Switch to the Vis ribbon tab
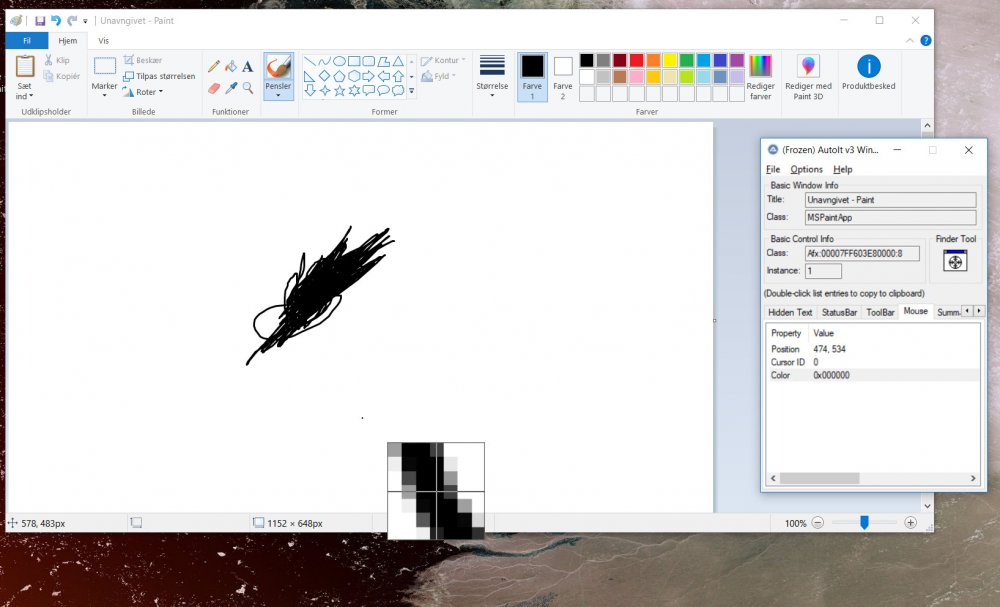 click(x=103, y=41)
